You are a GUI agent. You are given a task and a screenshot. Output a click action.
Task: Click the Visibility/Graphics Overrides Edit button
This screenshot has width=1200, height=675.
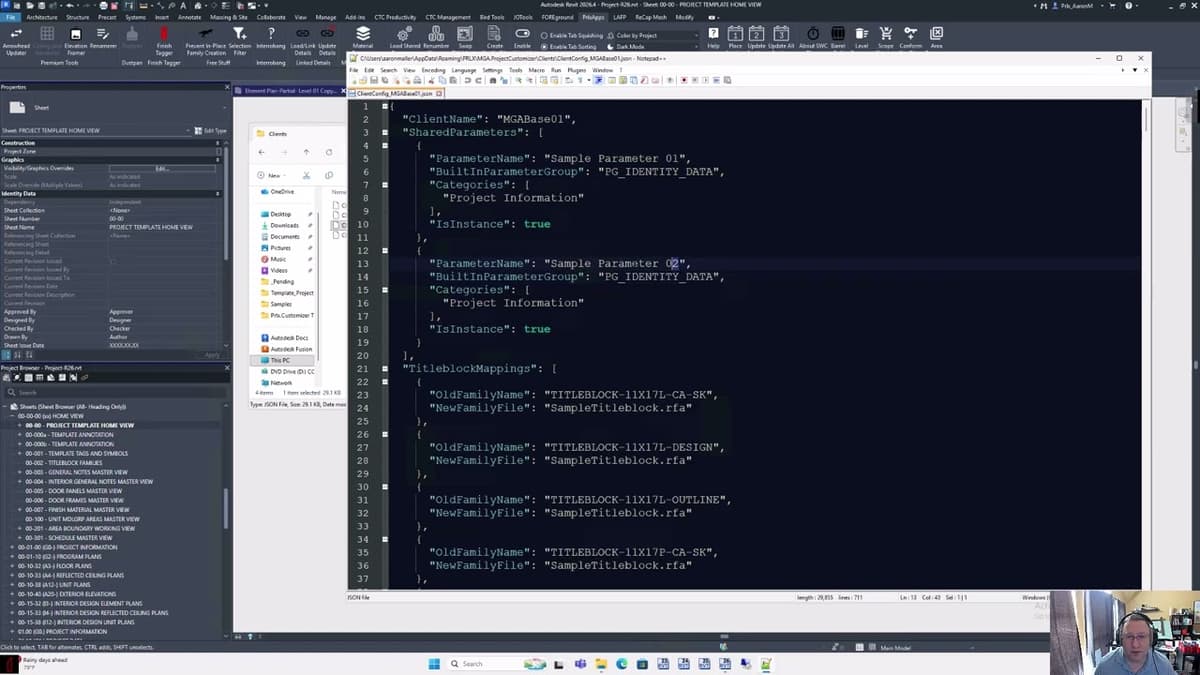coord(162,168)
